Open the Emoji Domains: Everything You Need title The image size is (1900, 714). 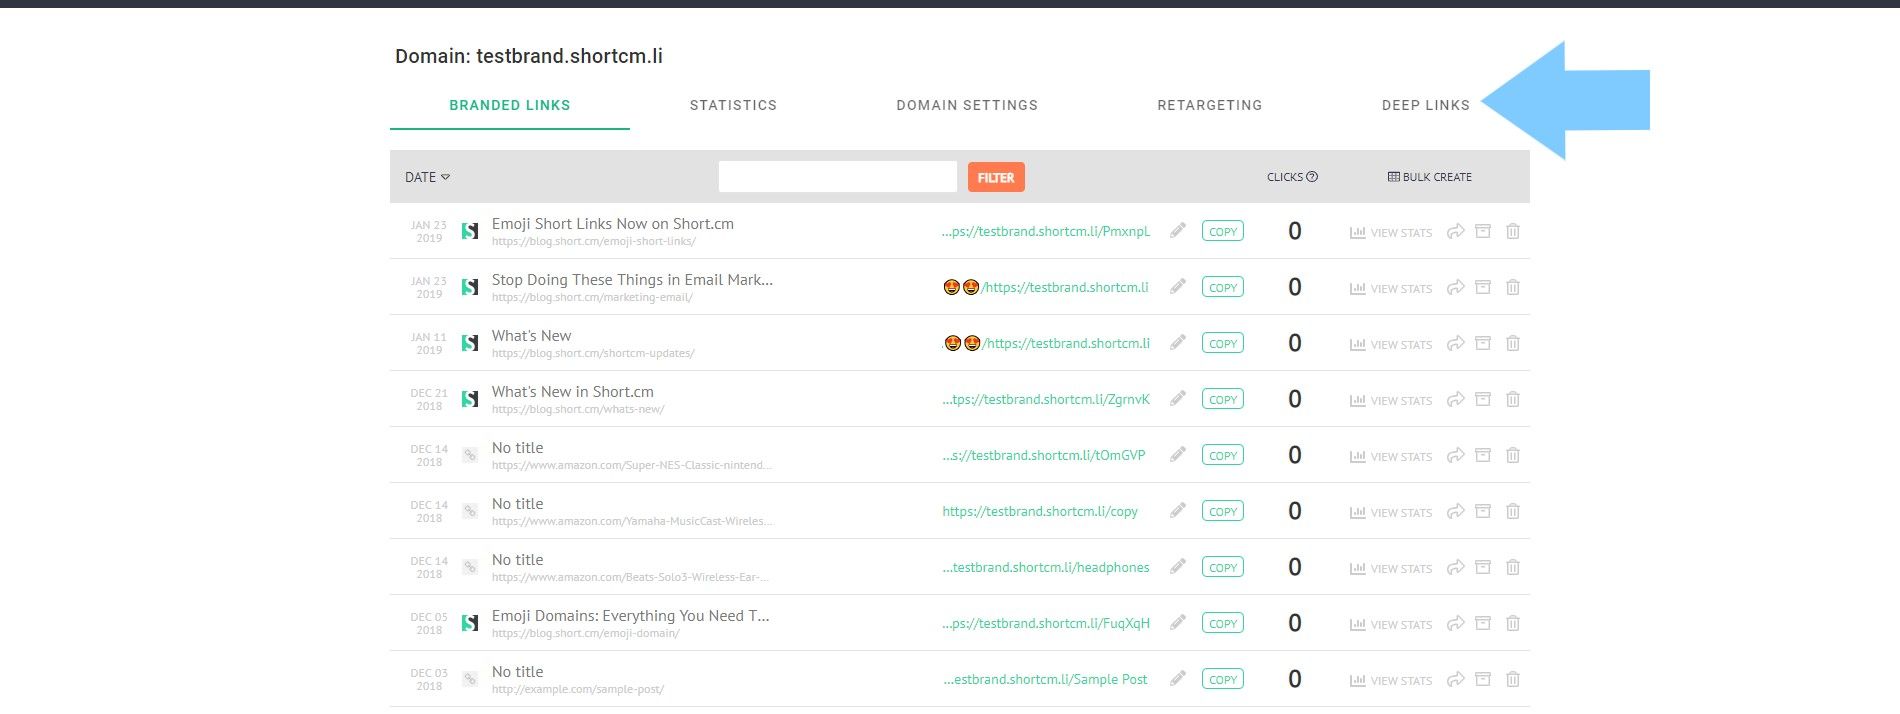pos(631,616)
